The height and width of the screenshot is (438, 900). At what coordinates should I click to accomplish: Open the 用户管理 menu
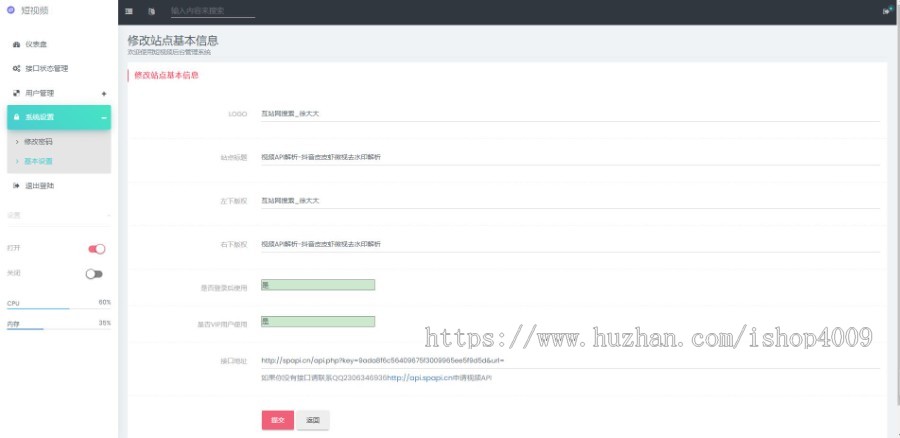pyautogui.click(x=59, y=92)
